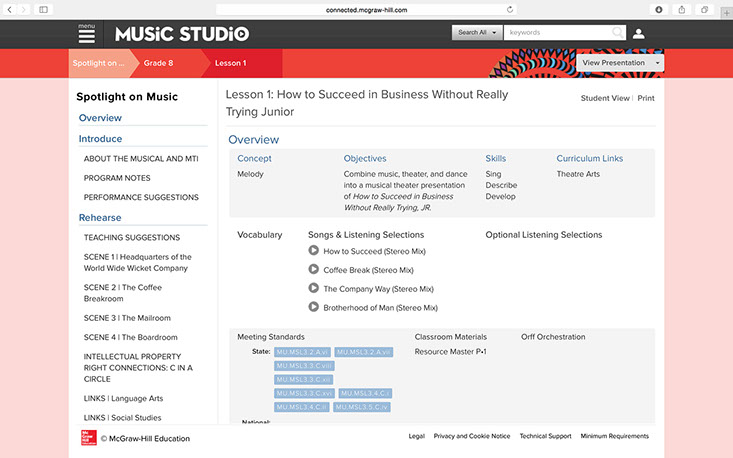Screen dimensions: 733x458
Task: Open Minimum Requirements footer link
Action: pos(615,436)
